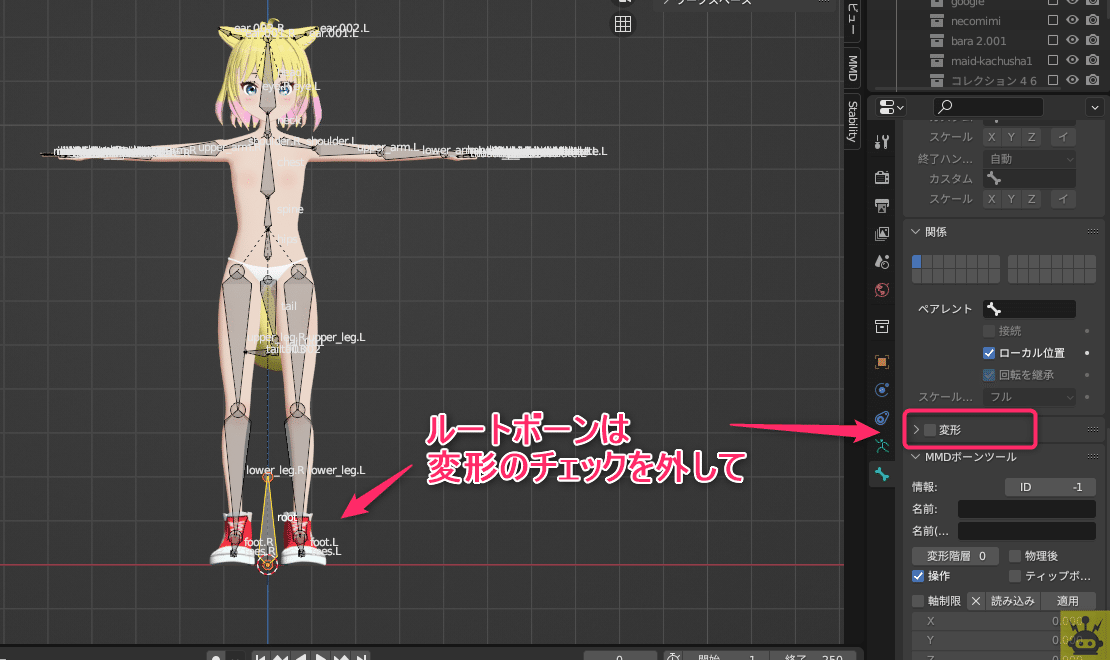Open the Object Constraints properties tab
The width and height of the screenshot is (1110, 660).
[882, 418]
